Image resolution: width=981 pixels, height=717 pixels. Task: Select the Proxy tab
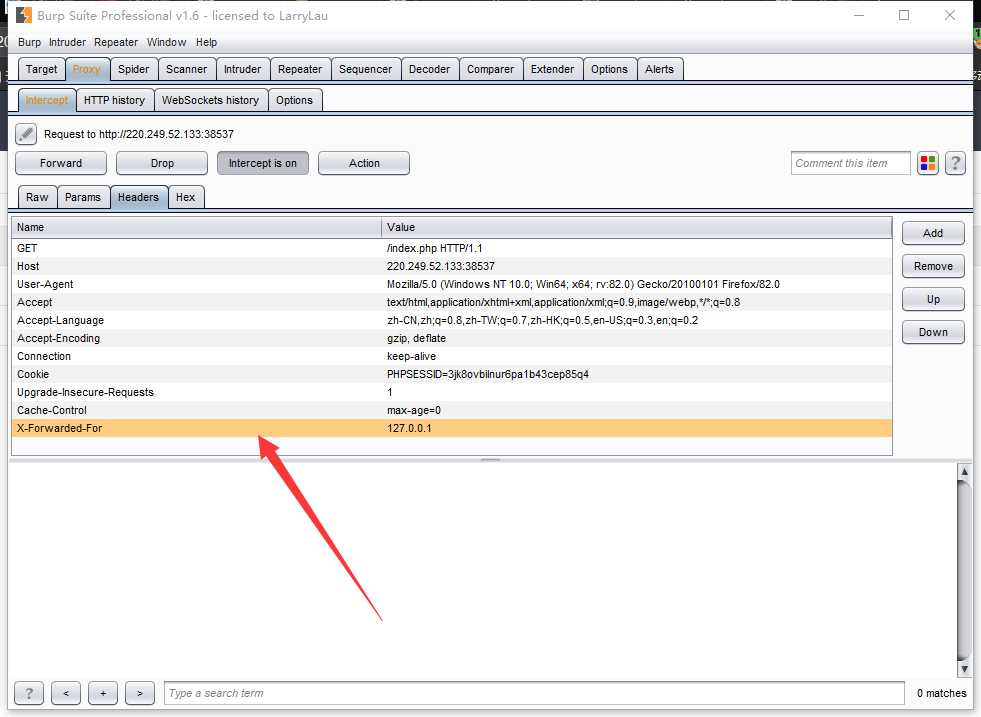point(87,69)
